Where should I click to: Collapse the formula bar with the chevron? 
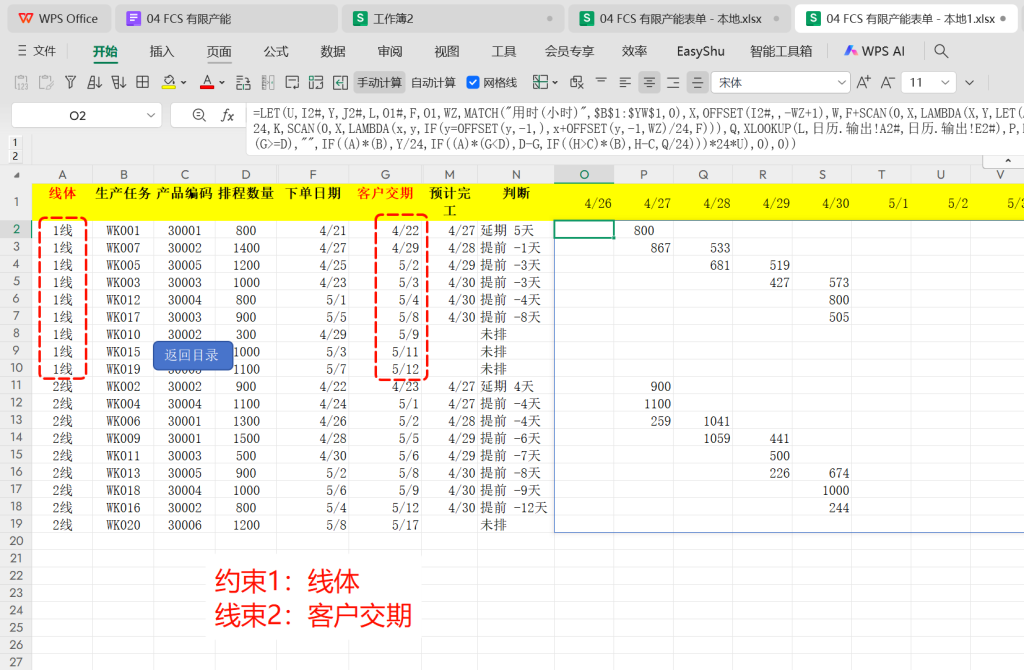(x=1008, y=161)
